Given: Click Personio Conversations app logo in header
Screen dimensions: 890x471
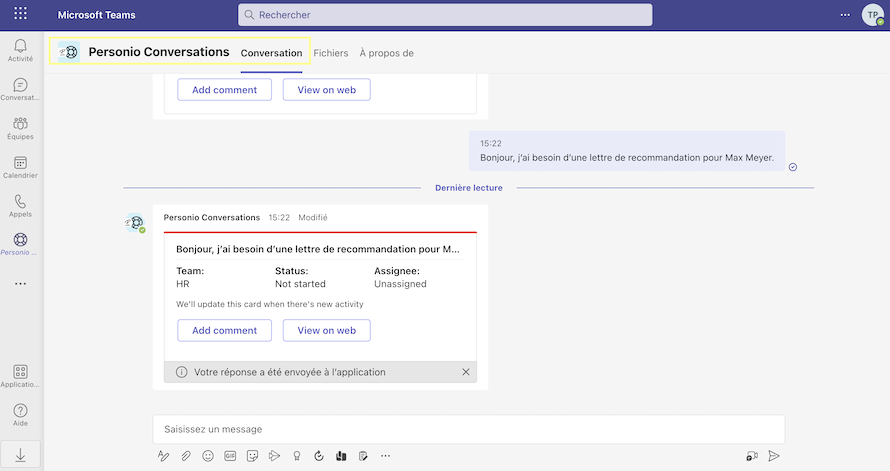Looking at the screenshot, I should click(x=69, y=52).
